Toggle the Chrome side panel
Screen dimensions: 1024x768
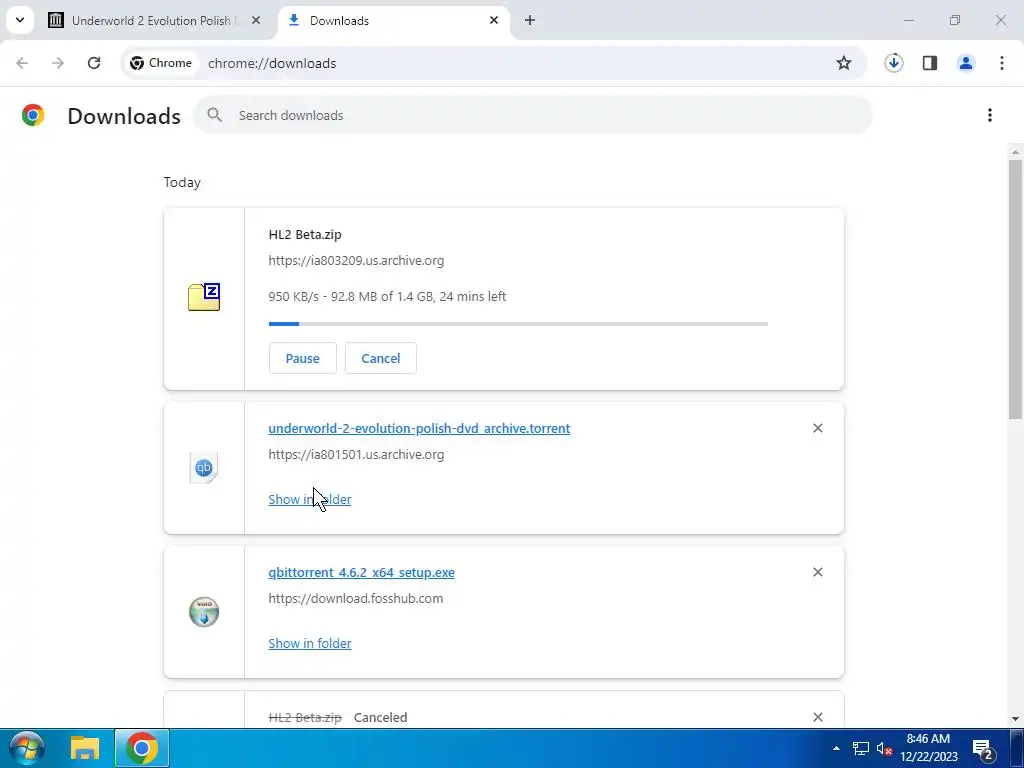tap(930, 63)
